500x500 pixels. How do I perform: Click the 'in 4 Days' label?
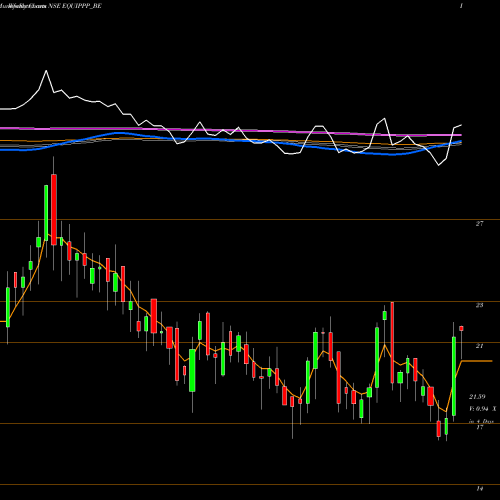(481, 421)
